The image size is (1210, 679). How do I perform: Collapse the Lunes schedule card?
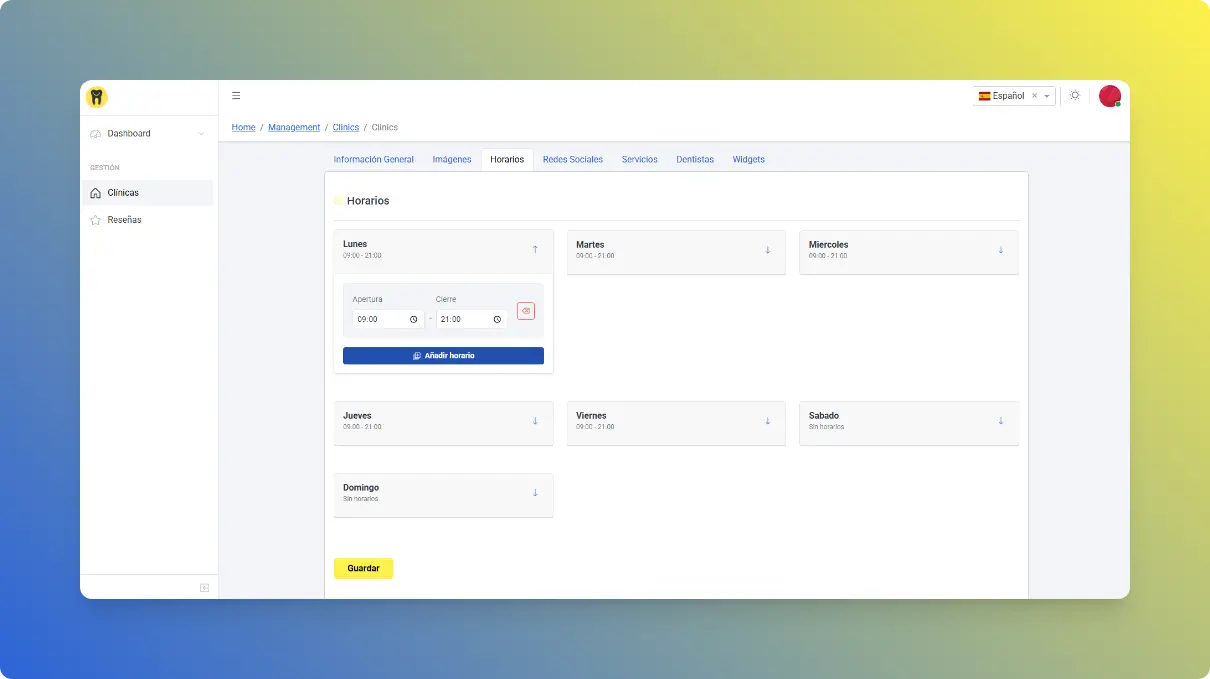tap(535, 249)
